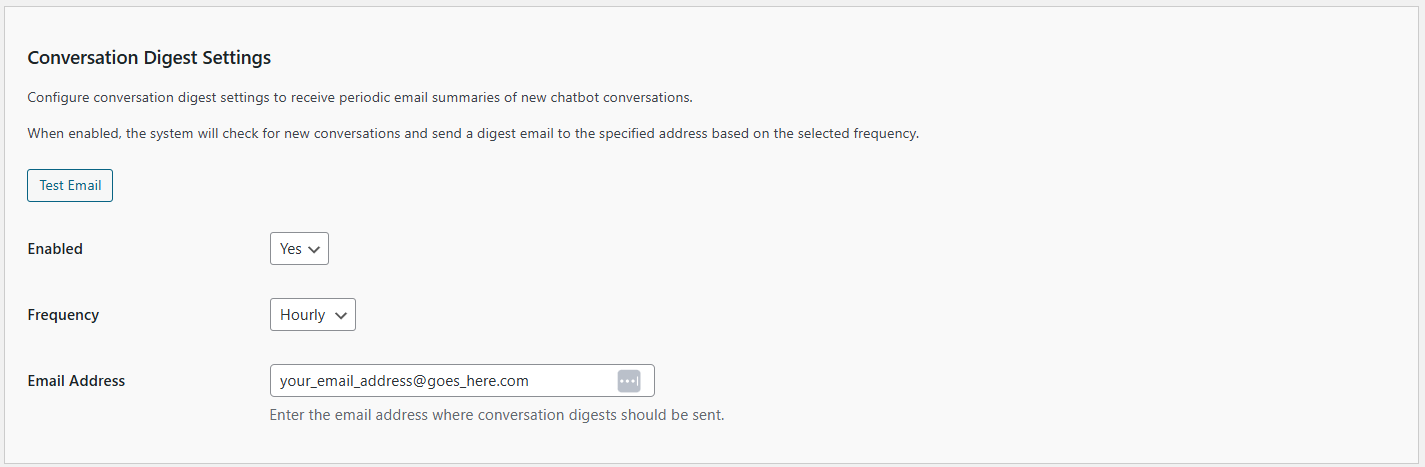Click the Test Email button
This screenshot has width=1425, height=467.
[x=70, y=186]
